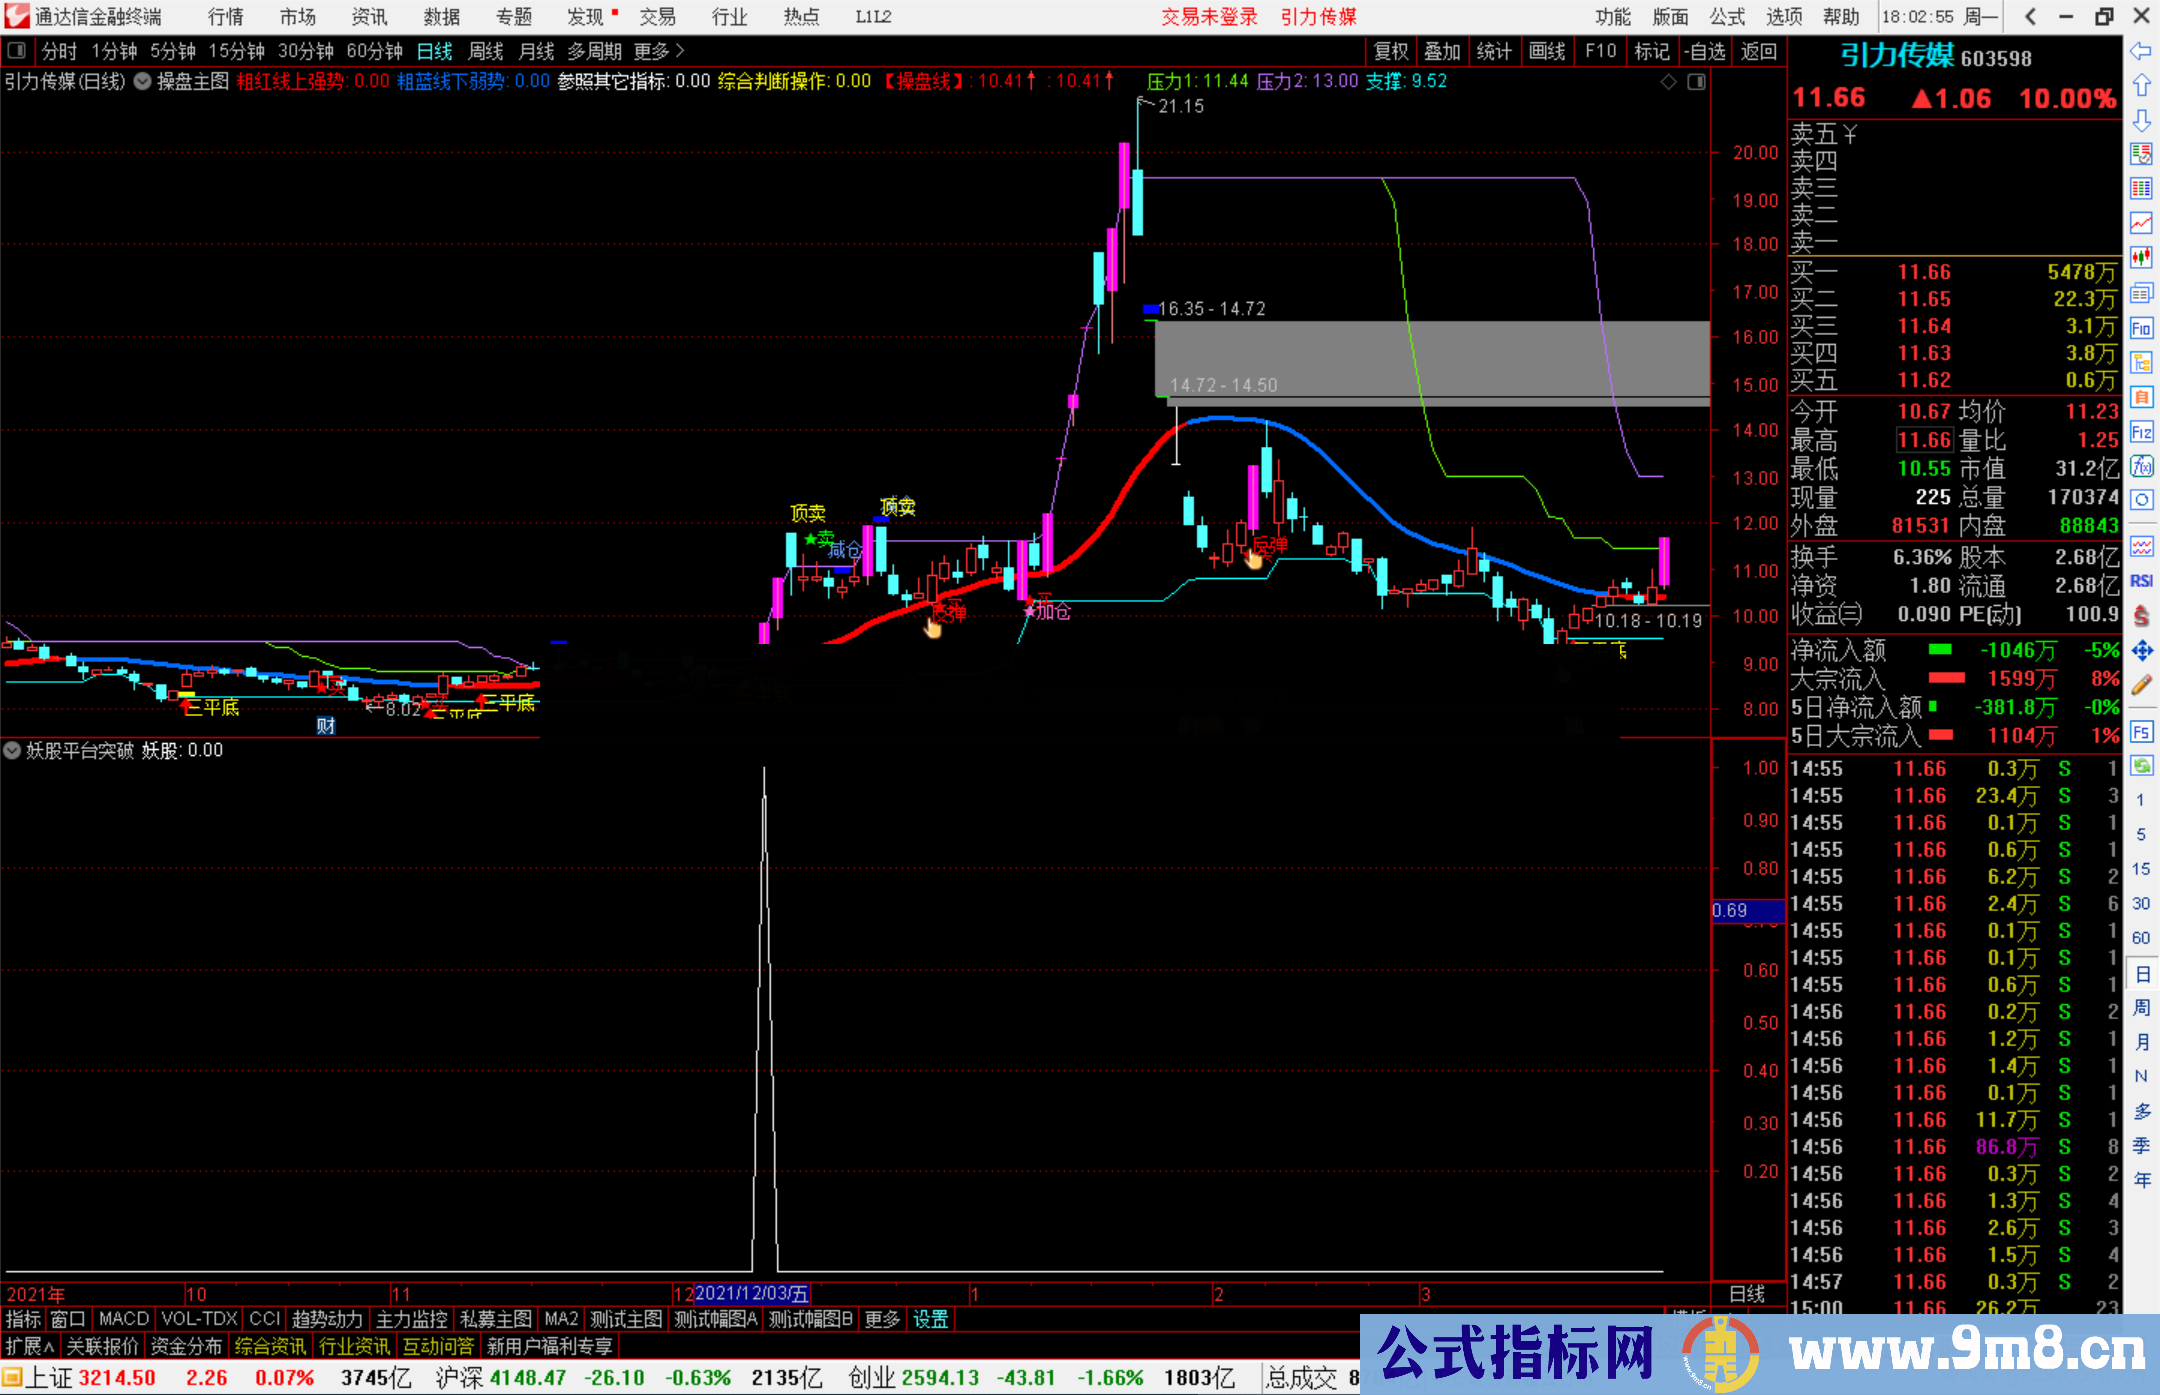This screenshot has height=1395, width=2160.
Task: Click the F10 icon in right sidebar
Action: pyautogui.click(x=2141, y=328)
